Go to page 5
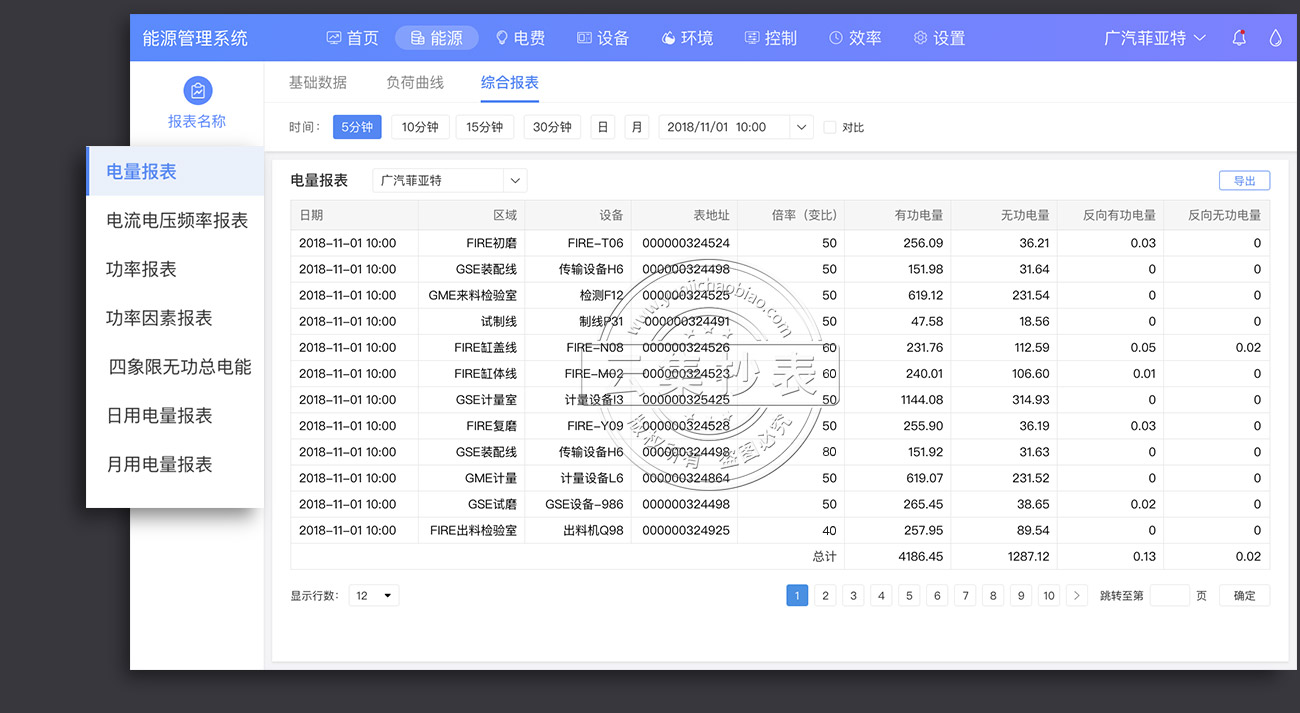The image size is (1300, 713). tap(909, 595)
